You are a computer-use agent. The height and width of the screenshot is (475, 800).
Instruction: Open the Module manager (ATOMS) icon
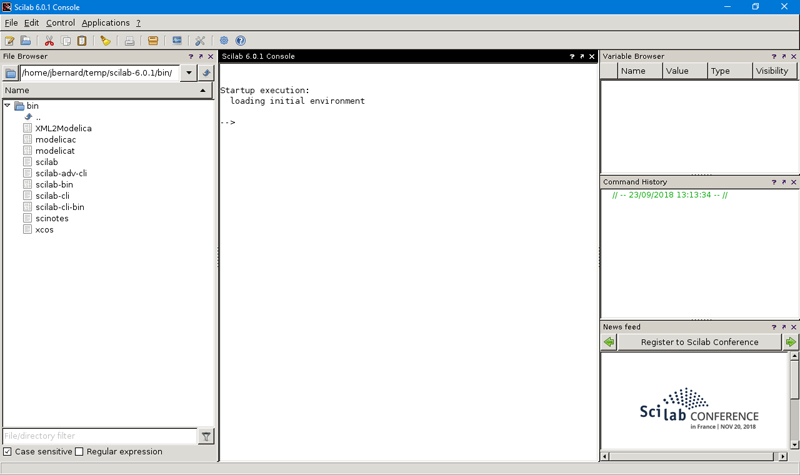coord(153,41)
